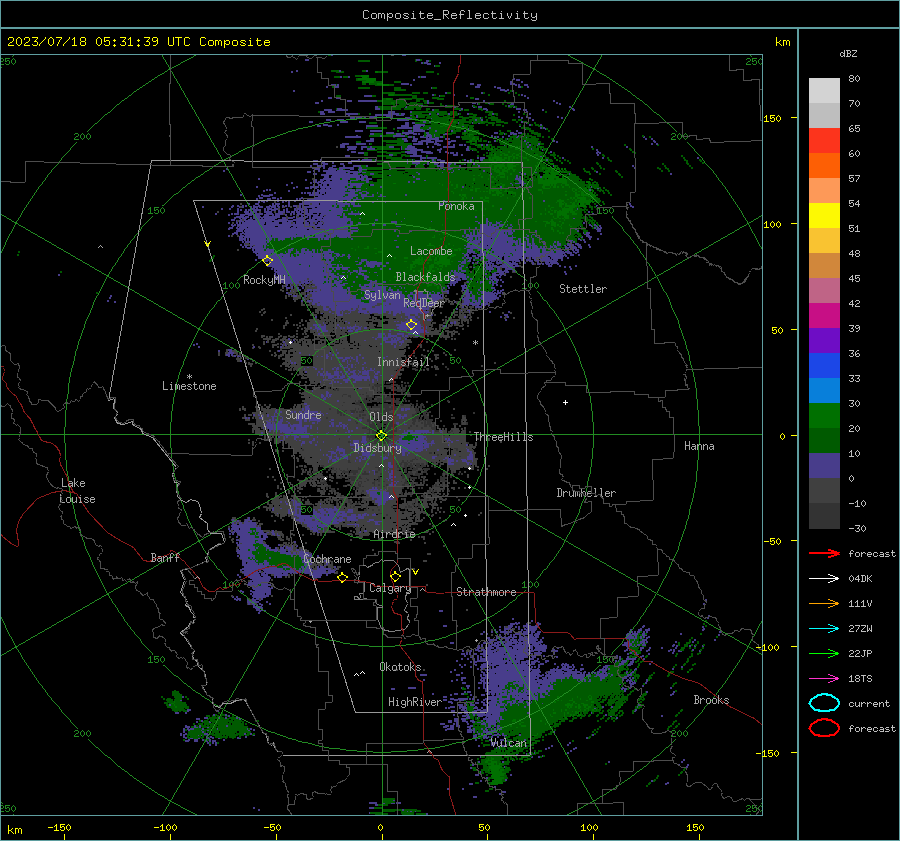900x841 pixels.
Task: Click the Calgary city label
Action: click(x=390, y=588)
